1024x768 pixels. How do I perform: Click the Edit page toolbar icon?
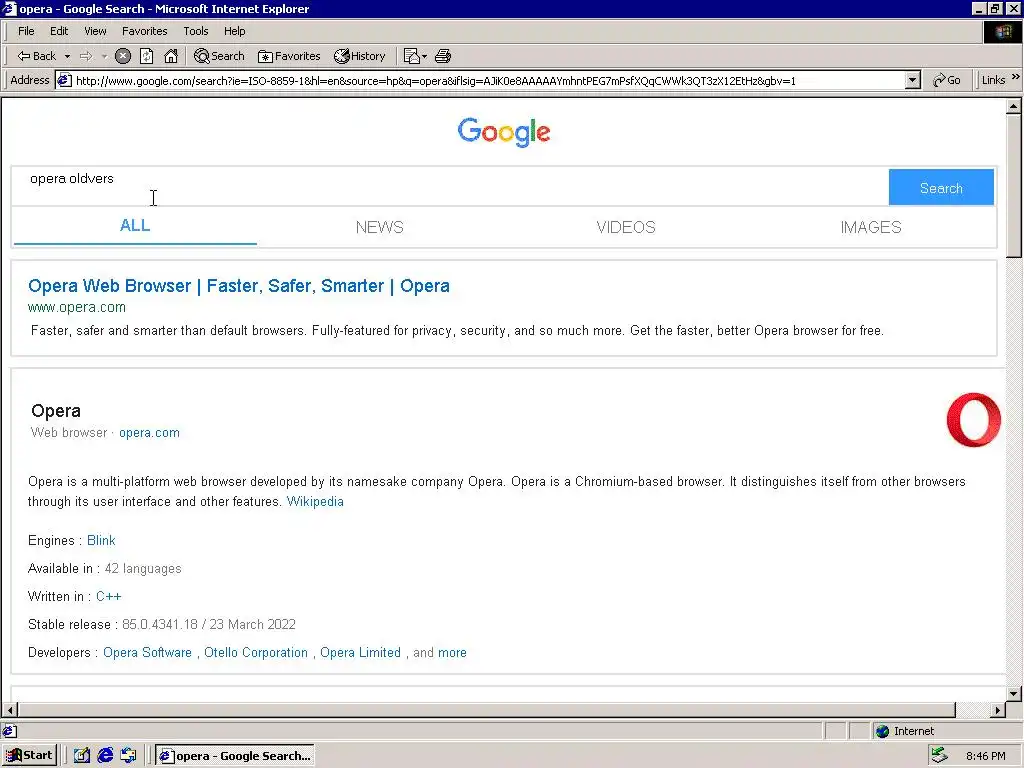point(411,56)
